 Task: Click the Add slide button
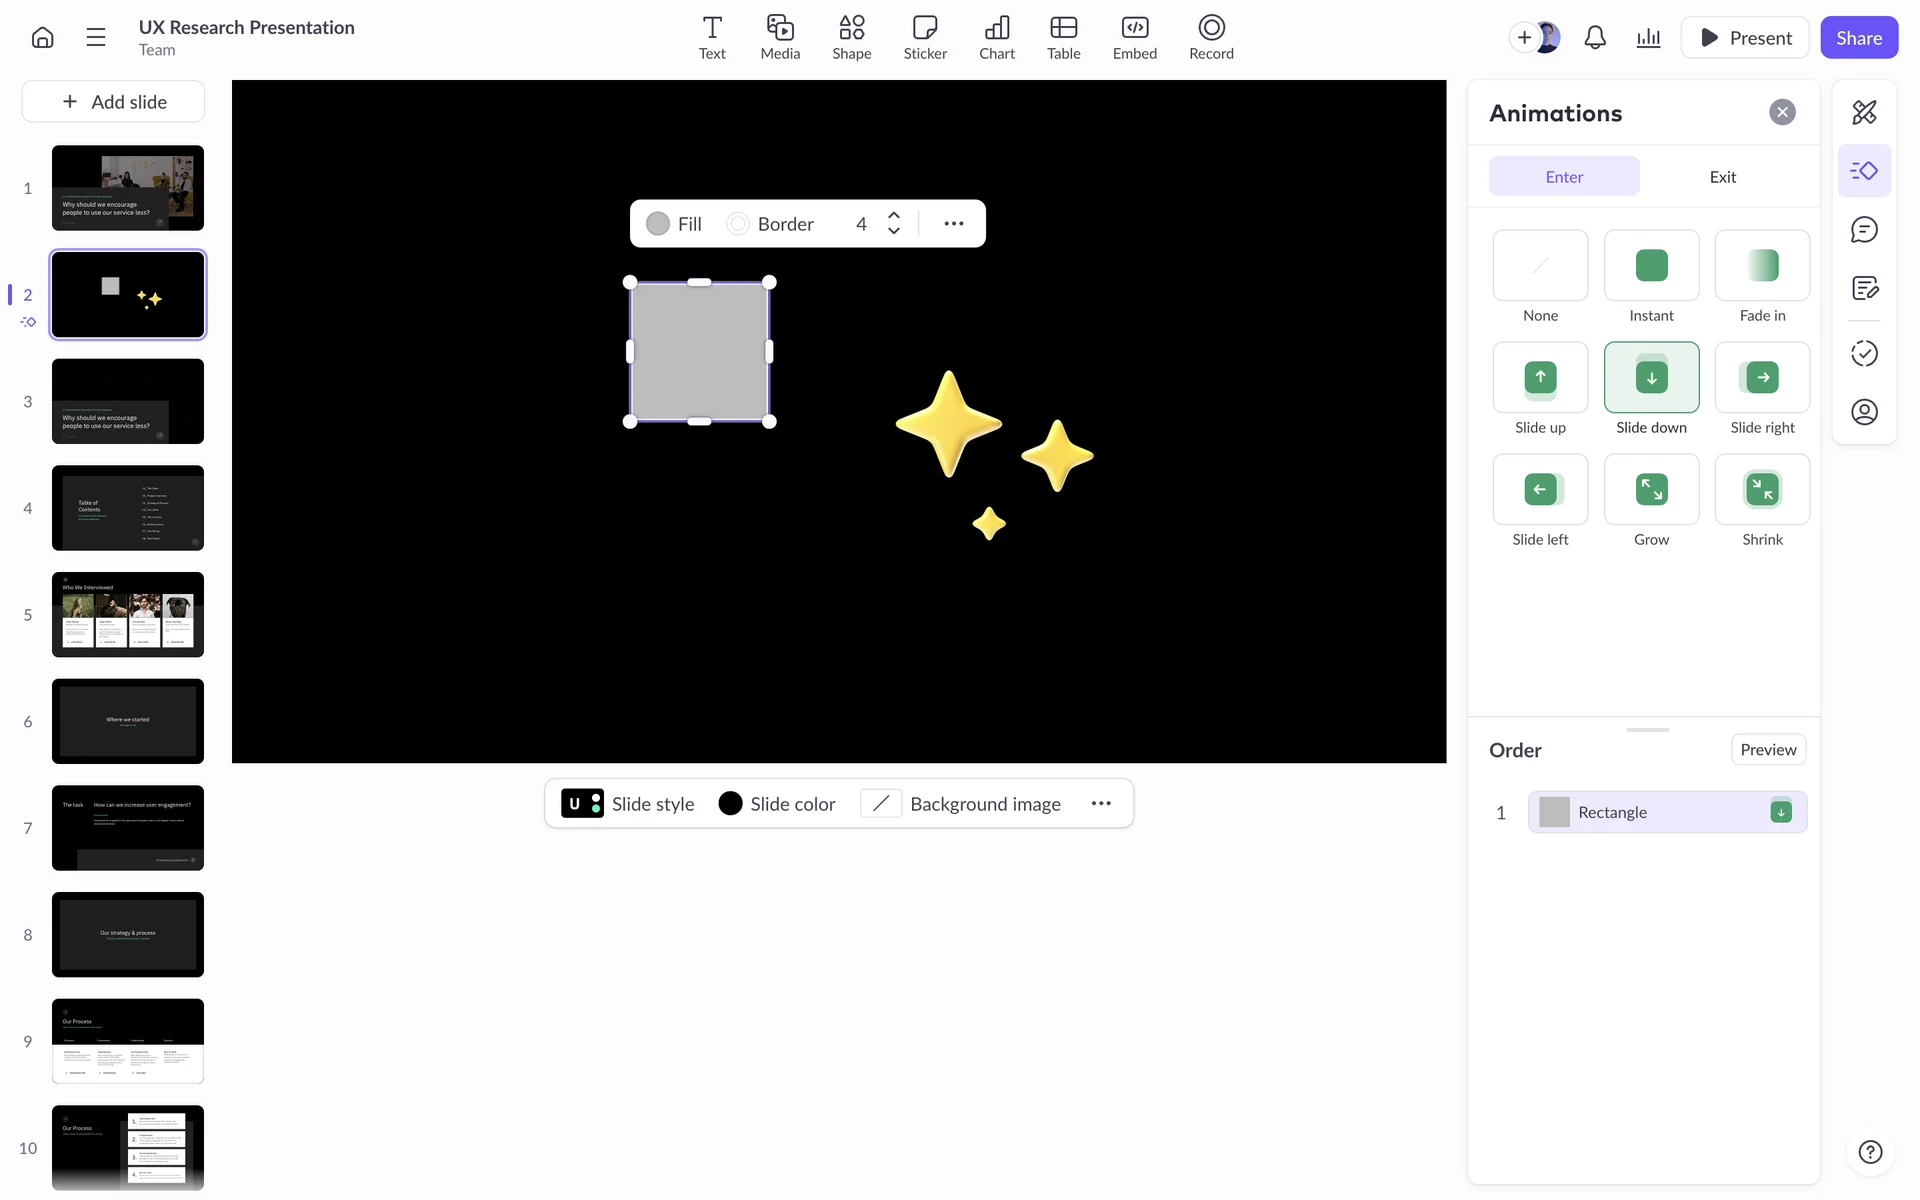[x=114, y=102]
